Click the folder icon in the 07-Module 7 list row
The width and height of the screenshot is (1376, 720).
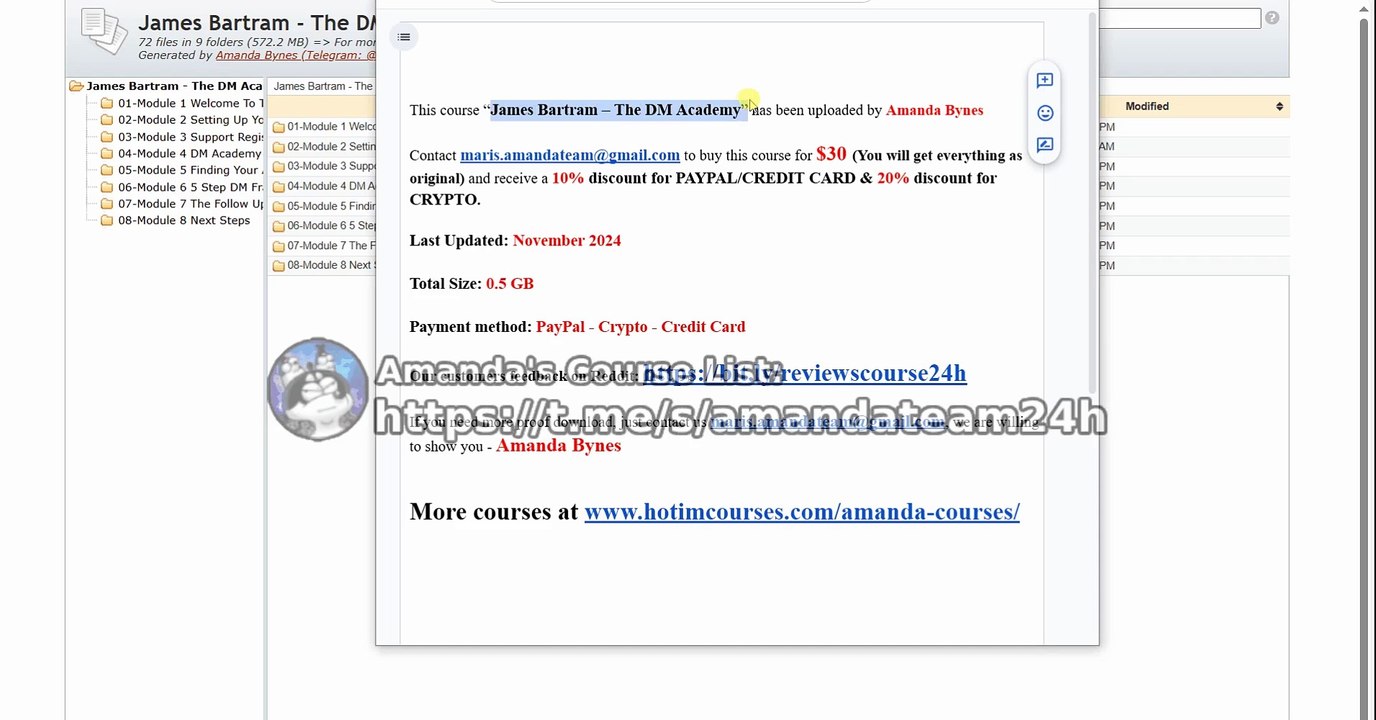279,246
